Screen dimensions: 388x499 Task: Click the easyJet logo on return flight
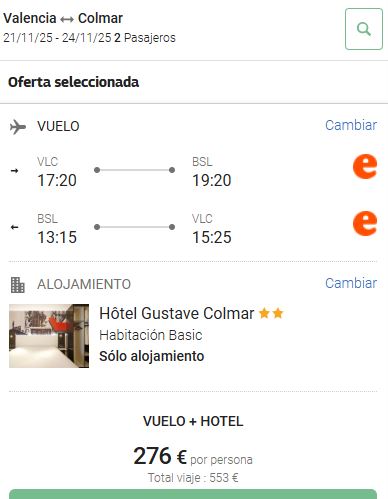[365, 223]
